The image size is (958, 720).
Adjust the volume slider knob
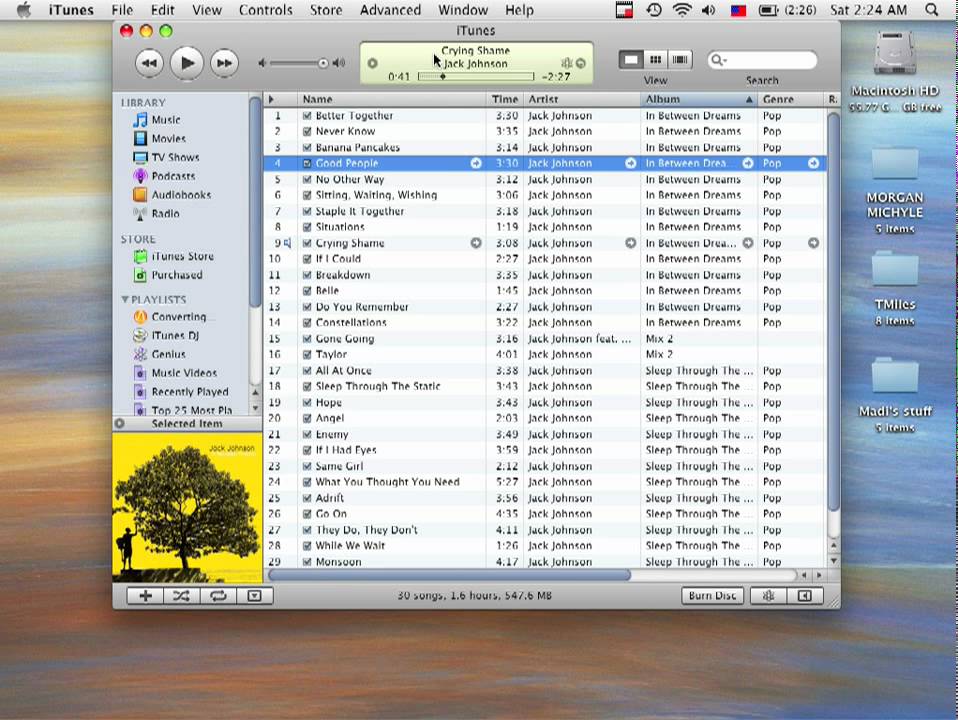[x=323, y=63]
